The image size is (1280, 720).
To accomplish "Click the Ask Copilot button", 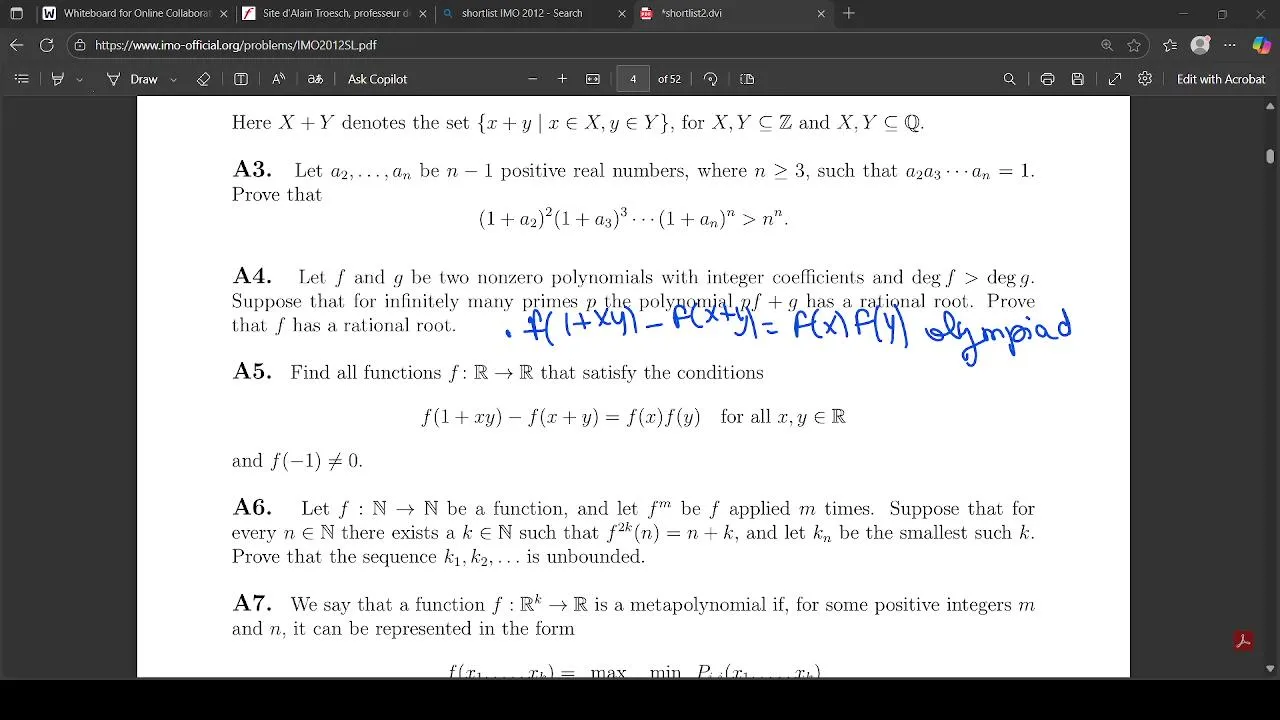I will (x=377, y=79).
